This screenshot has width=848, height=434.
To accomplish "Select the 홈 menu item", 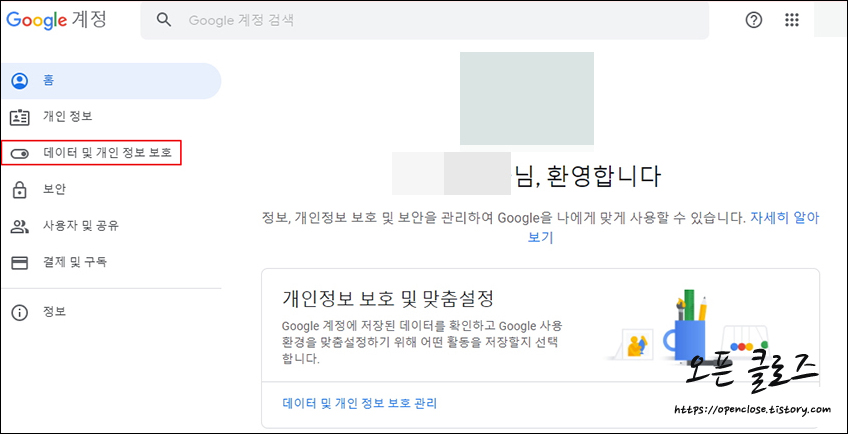I will [111, 81].
